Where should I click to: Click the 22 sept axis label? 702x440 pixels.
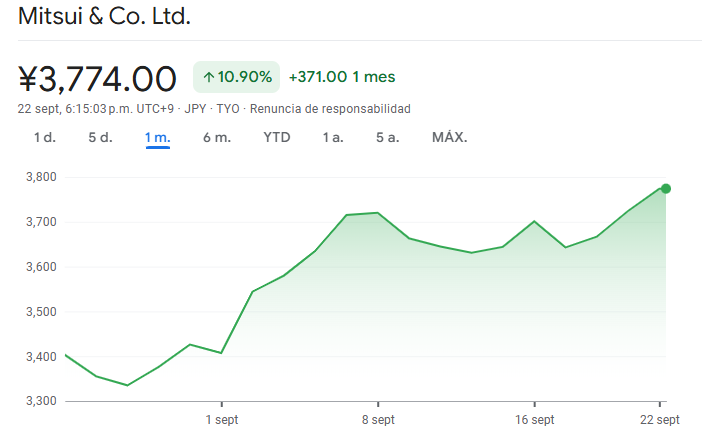(659, 420)
